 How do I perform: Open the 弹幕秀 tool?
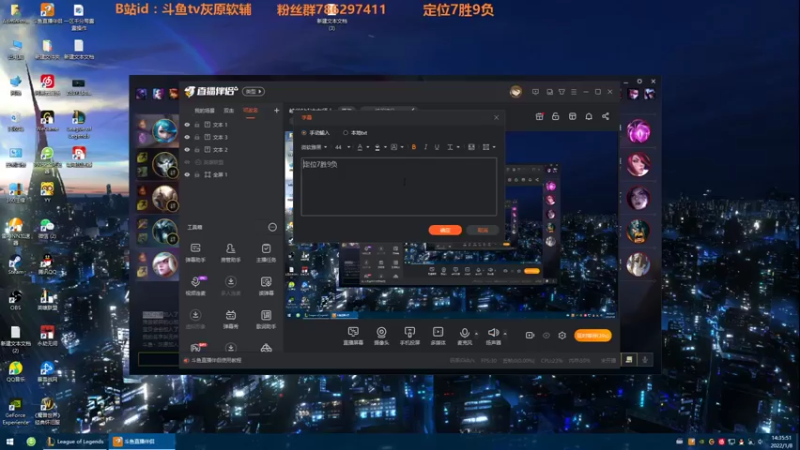[231, 319]
